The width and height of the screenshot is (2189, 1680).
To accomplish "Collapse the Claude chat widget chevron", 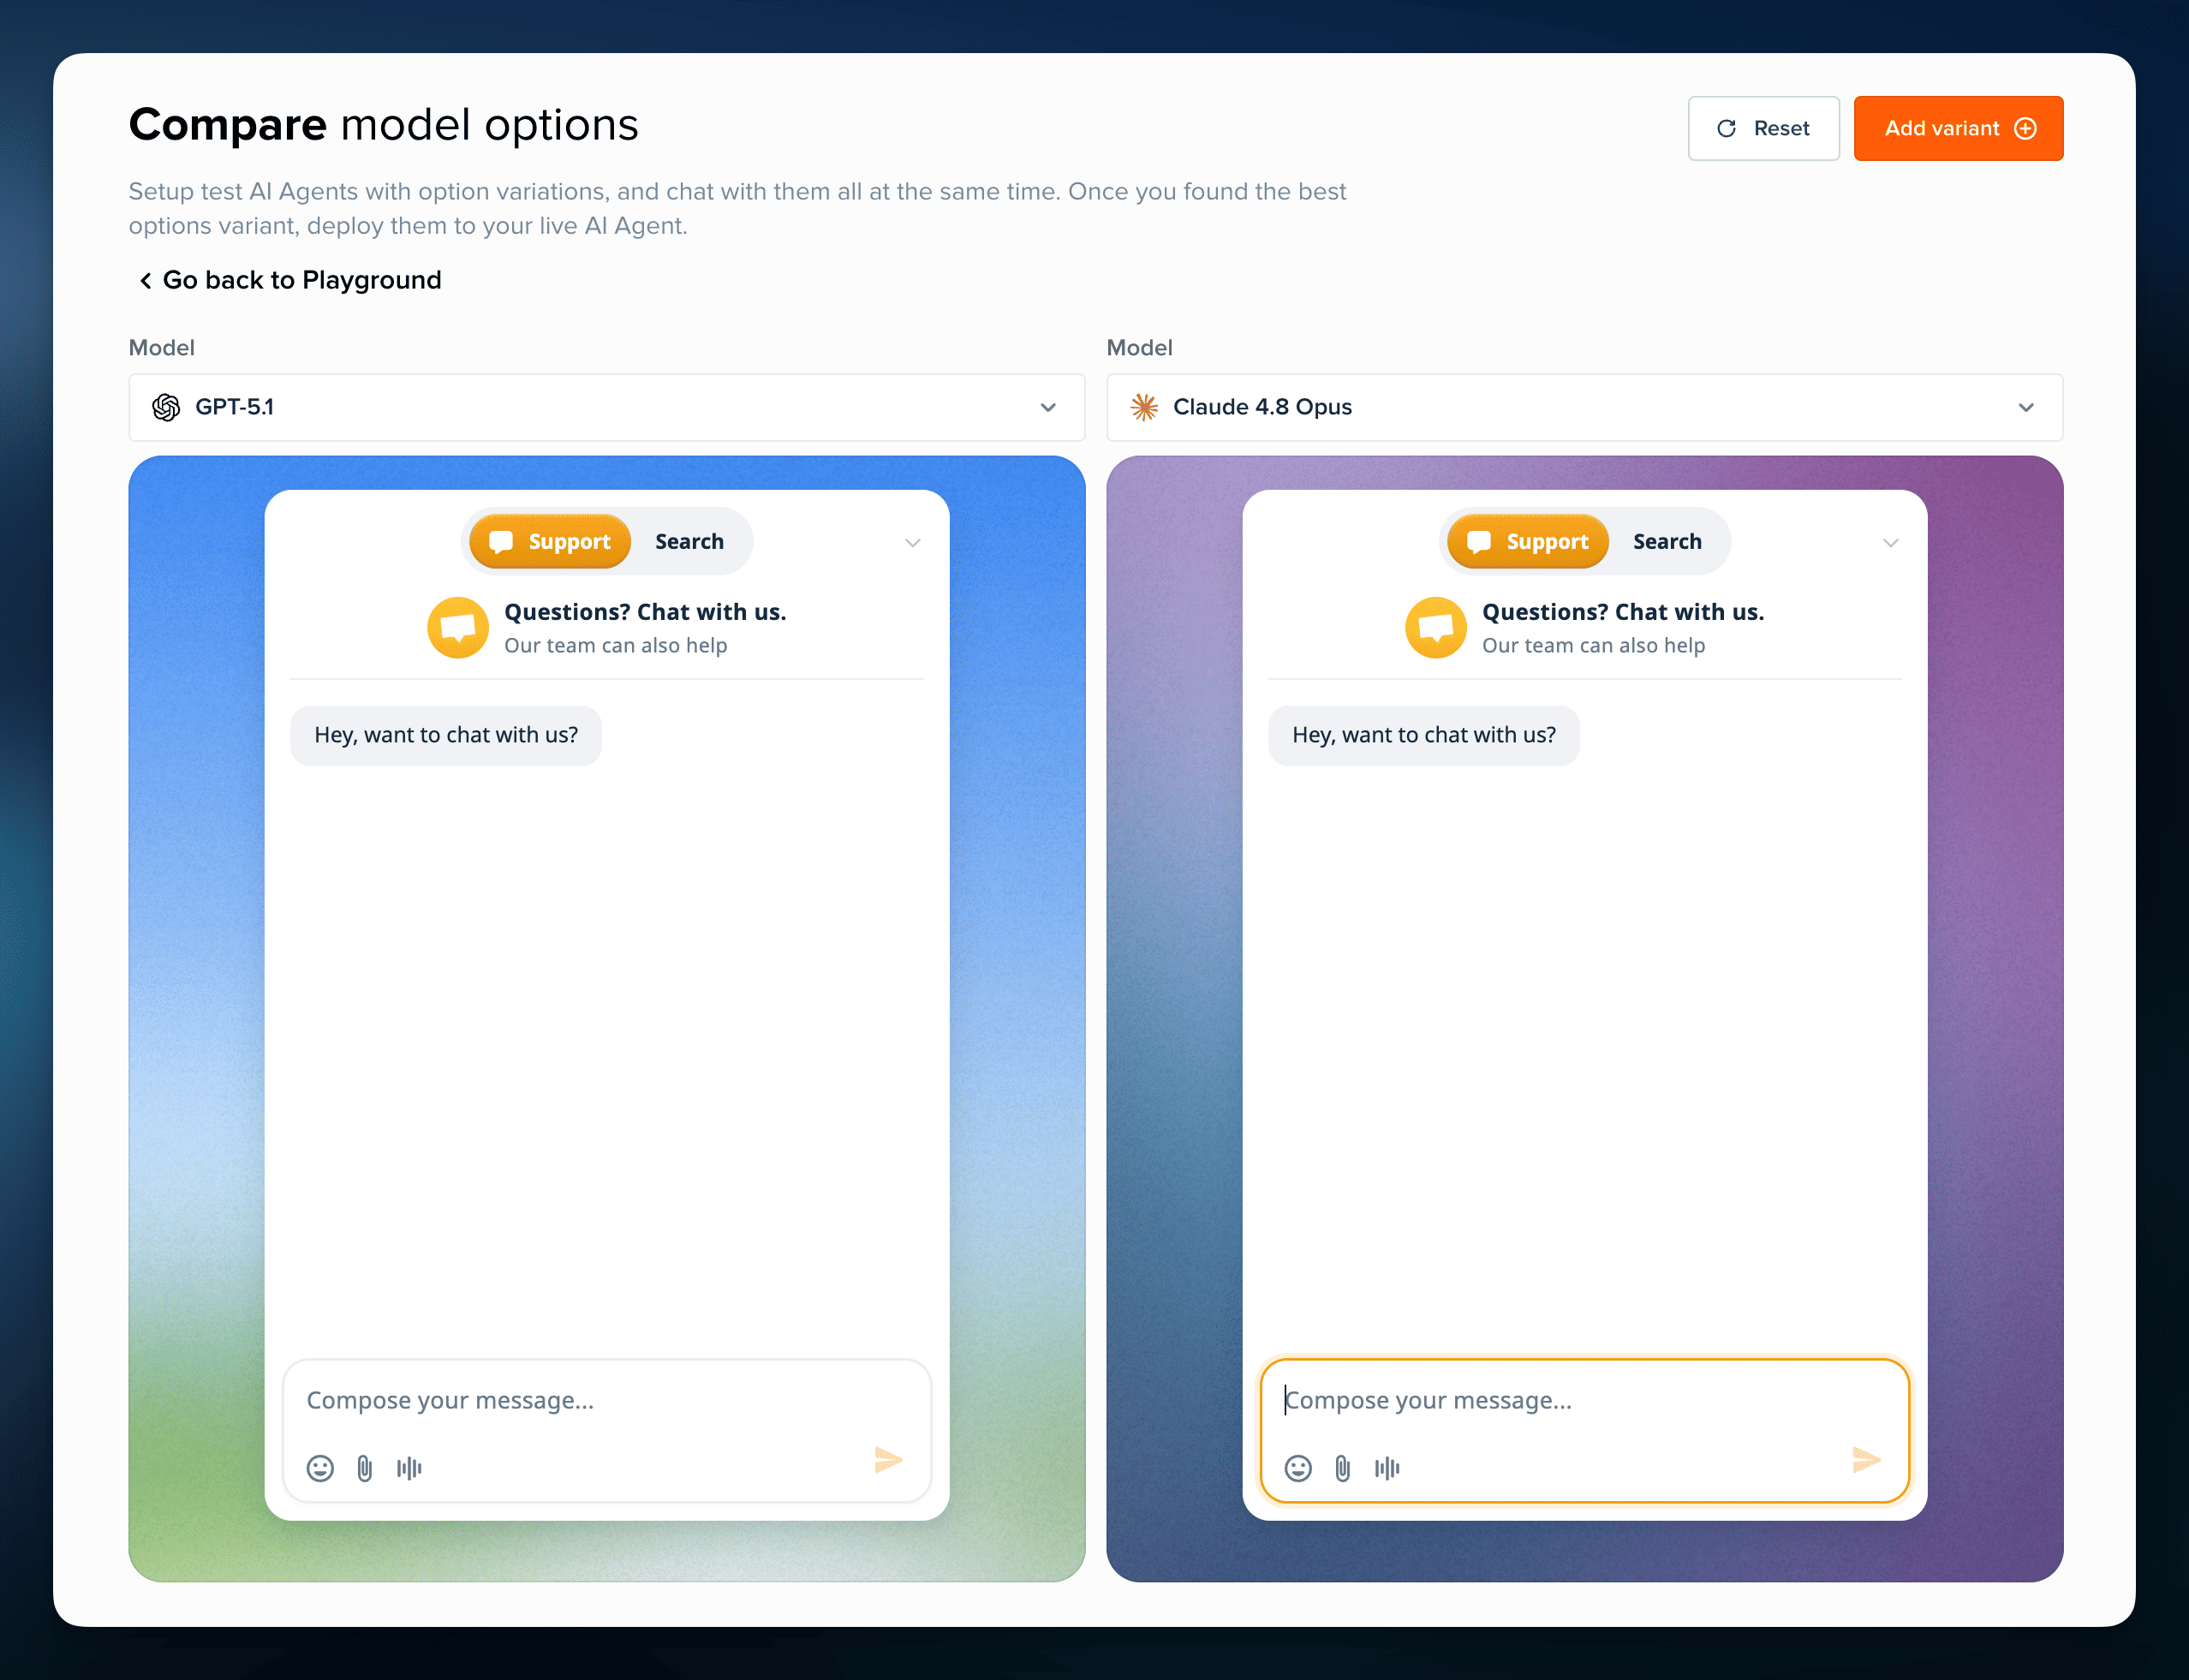I will [x=1890, y=543].
